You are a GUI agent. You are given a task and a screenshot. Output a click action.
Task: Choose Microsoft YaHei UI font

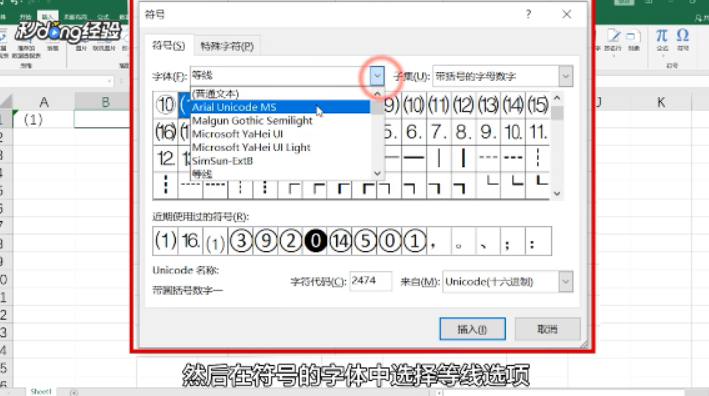coord(280,134)
